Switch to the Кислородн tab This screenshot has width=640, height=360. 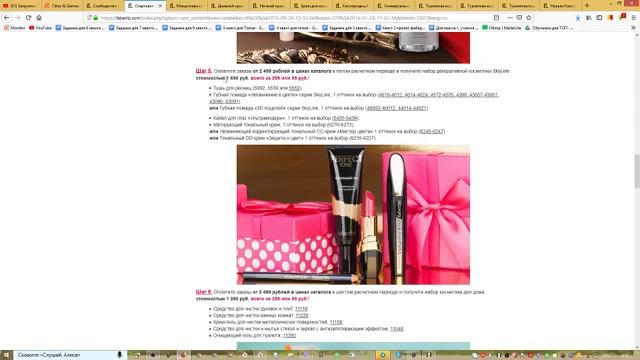click(x=353, y=6)
